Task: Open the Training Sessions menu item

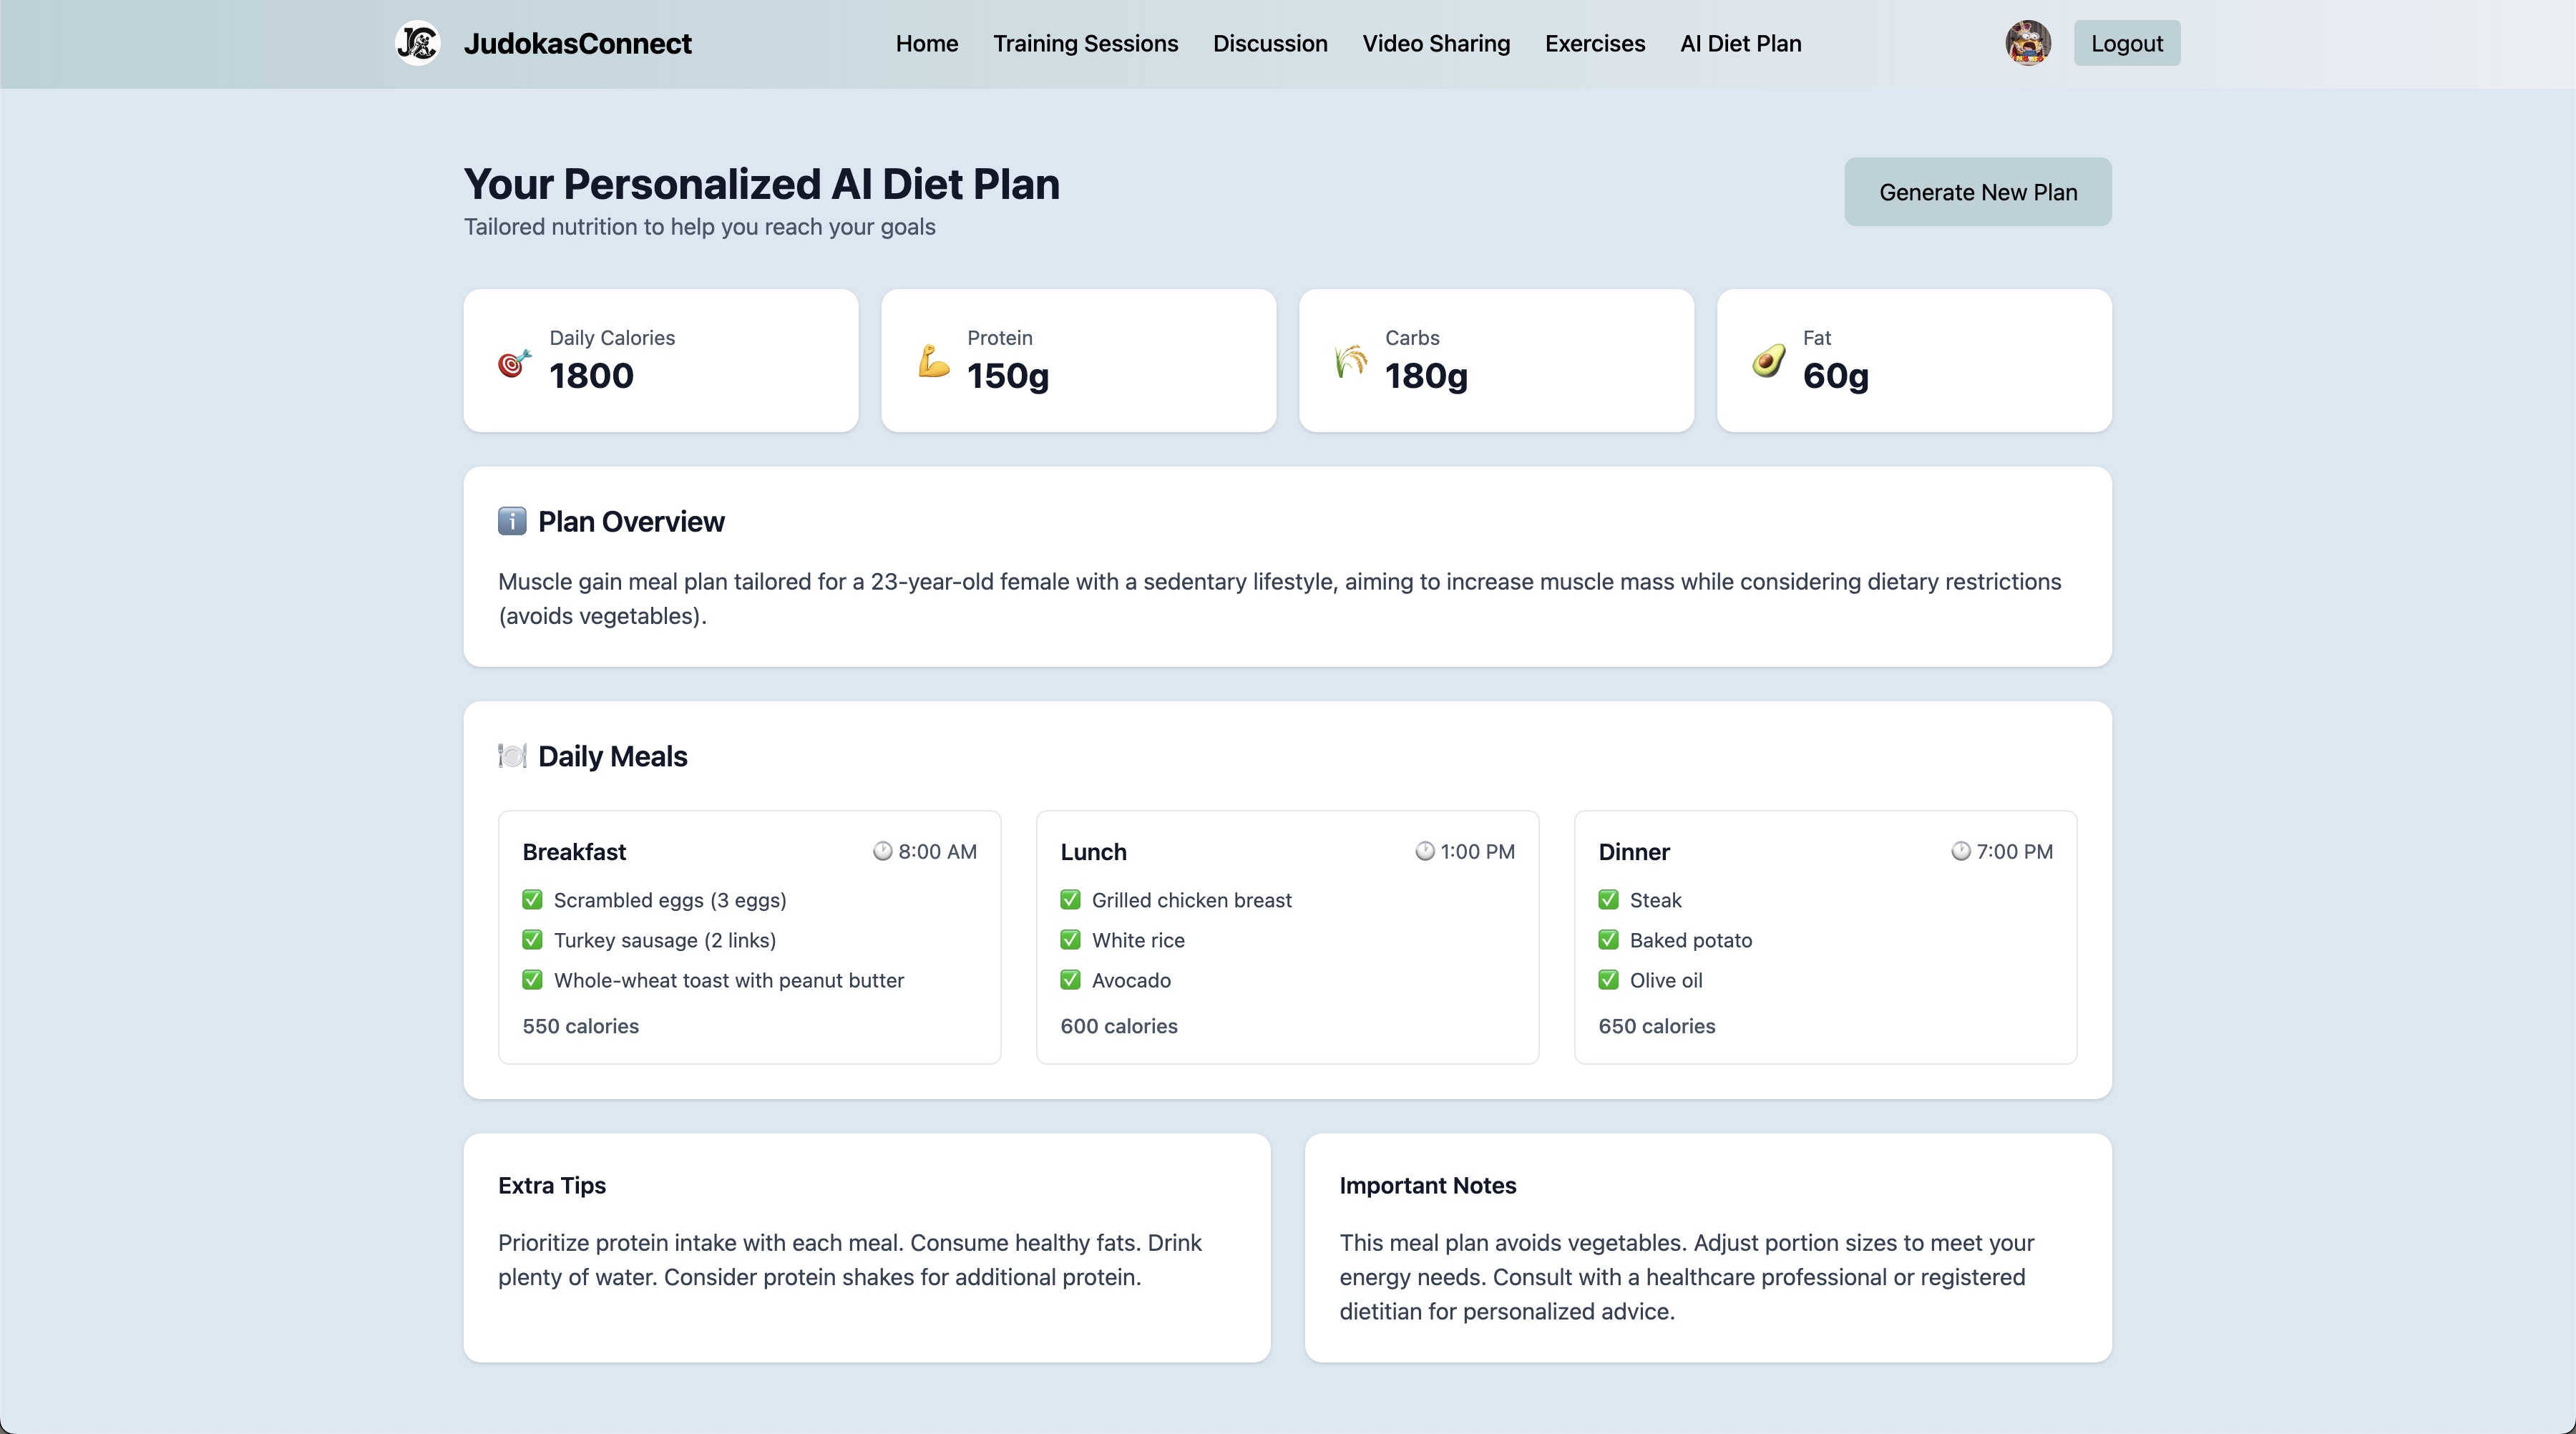Action: (x=1085, y=43)
